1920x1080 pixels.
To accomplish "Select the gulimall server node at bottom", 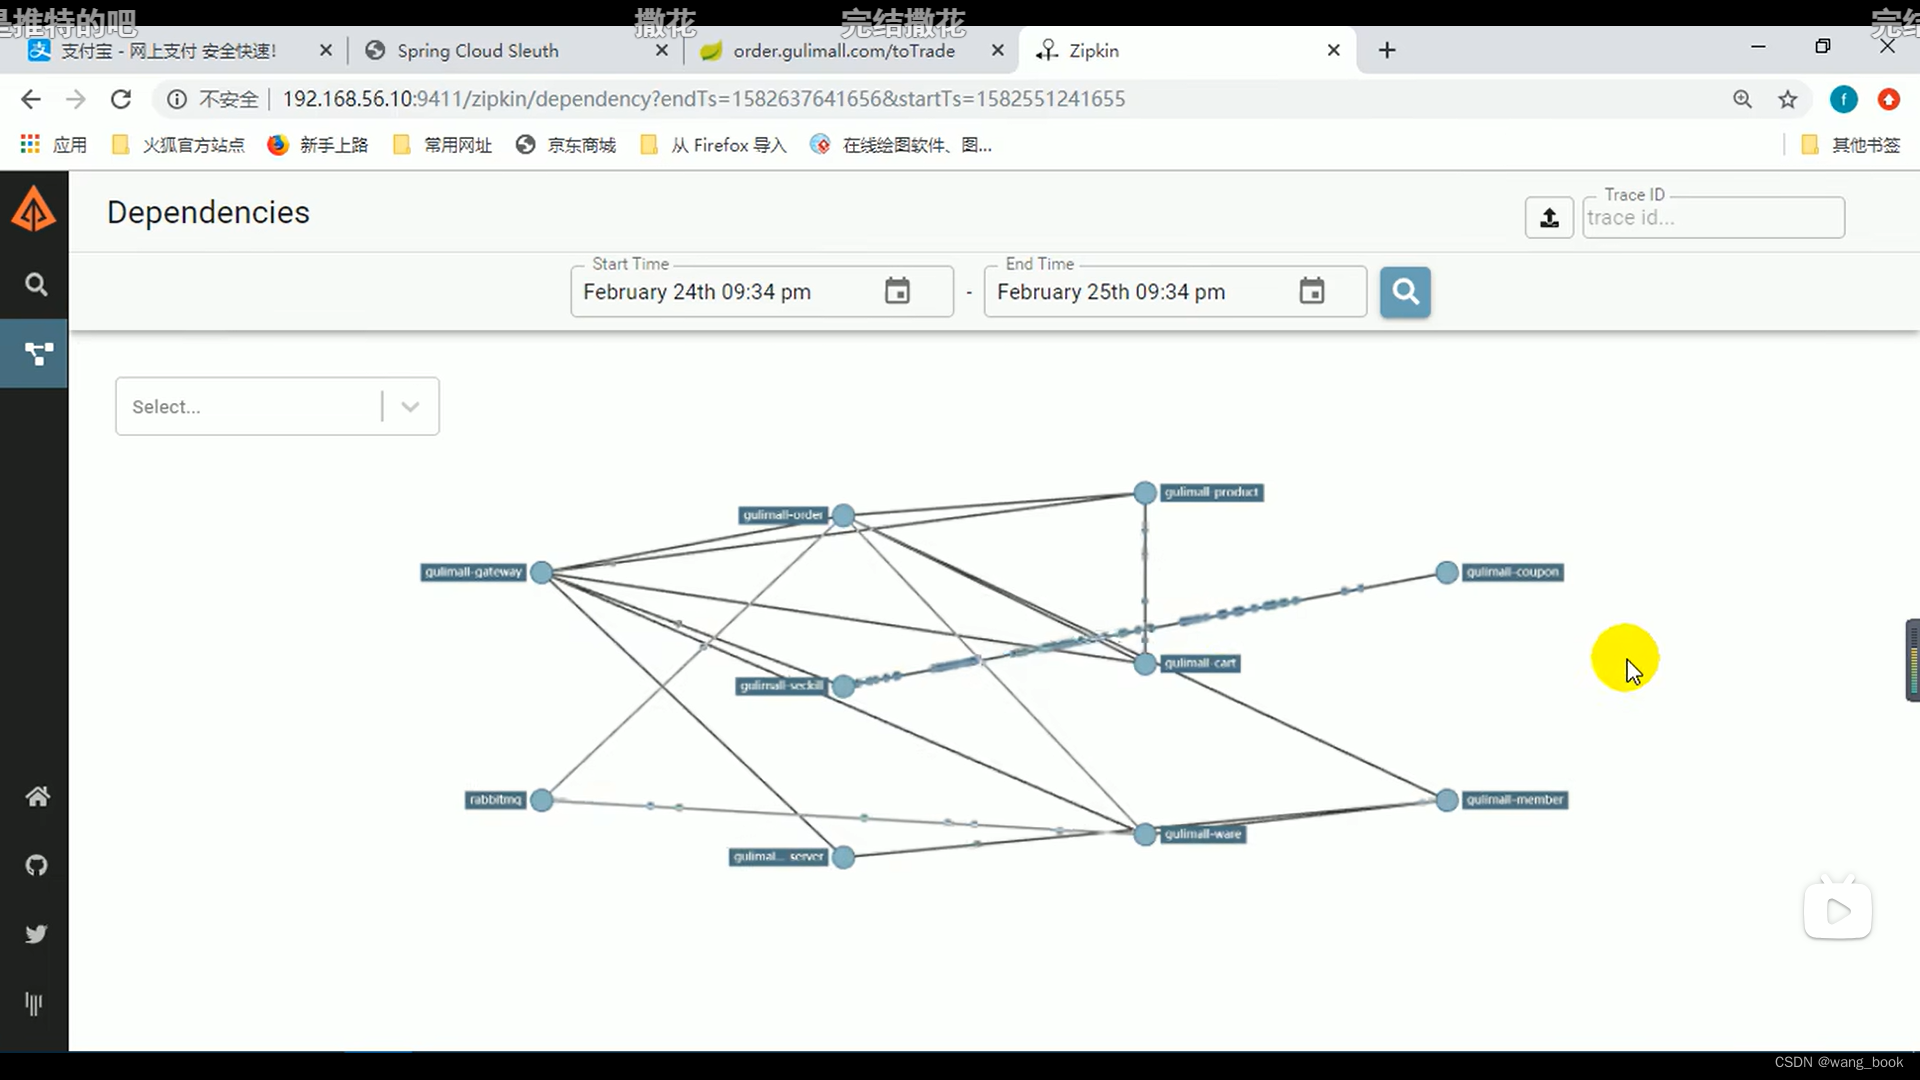I will pyautogui.click(x=843, y=857).
